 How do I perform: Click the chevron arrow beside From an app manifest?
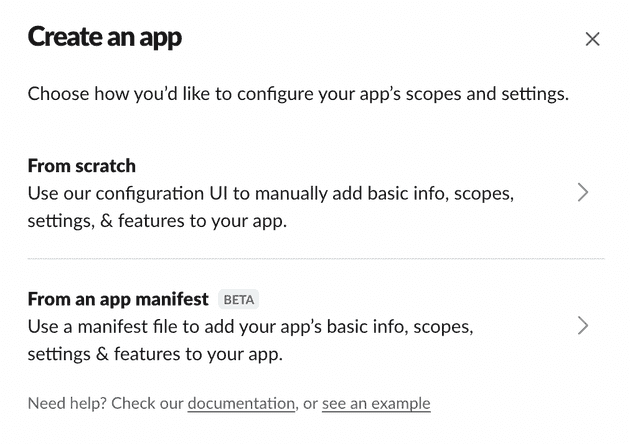click(583, 325)
